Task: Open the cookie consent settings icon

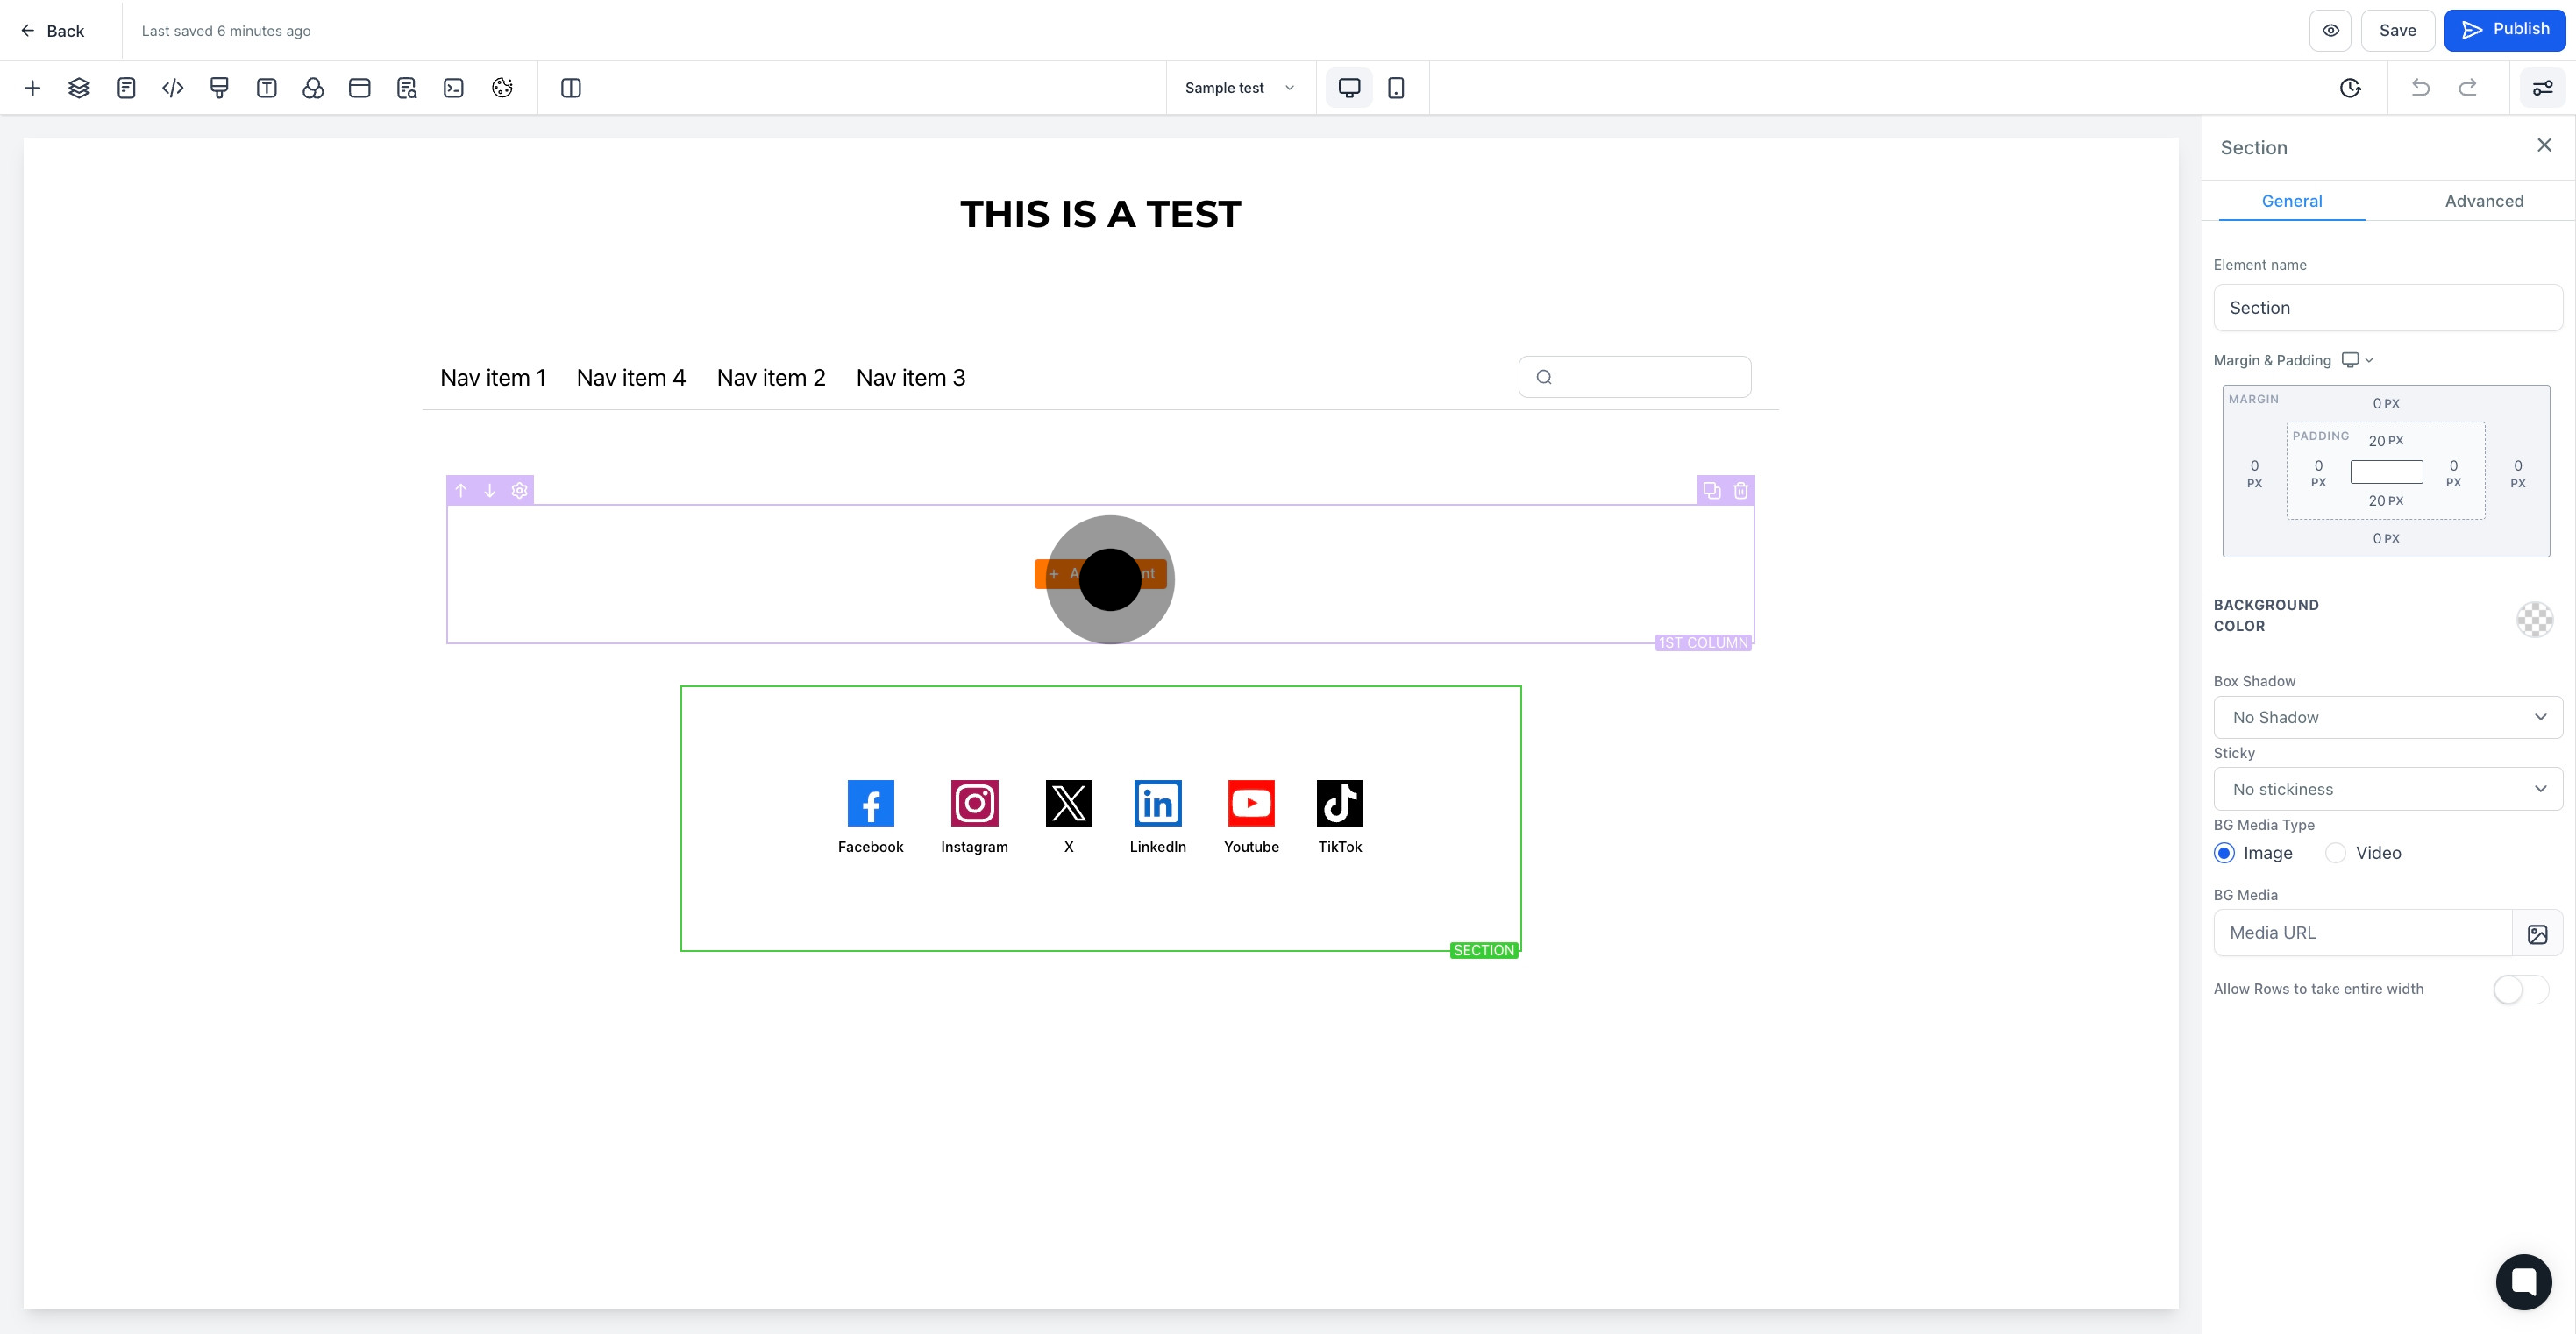Action: click(x=502, y=88)
